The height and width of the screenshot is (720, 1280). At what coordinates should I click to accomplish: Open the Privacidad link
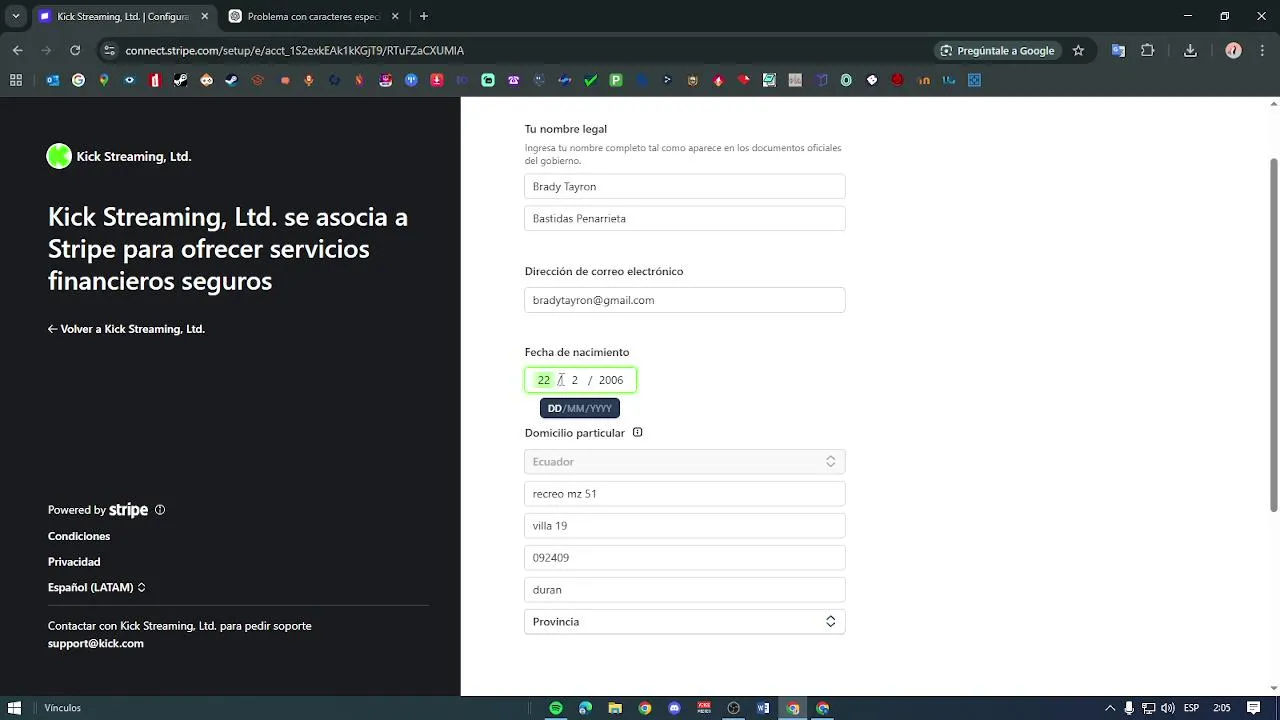point(74,562)
